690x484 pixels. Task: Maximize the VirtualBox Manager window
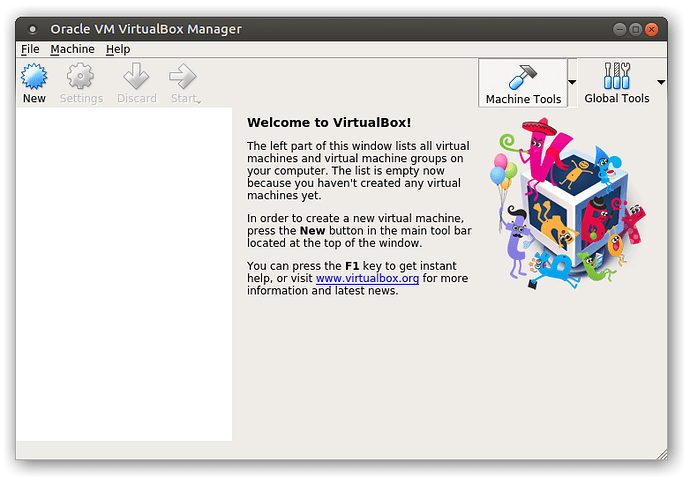pos(635,29)
